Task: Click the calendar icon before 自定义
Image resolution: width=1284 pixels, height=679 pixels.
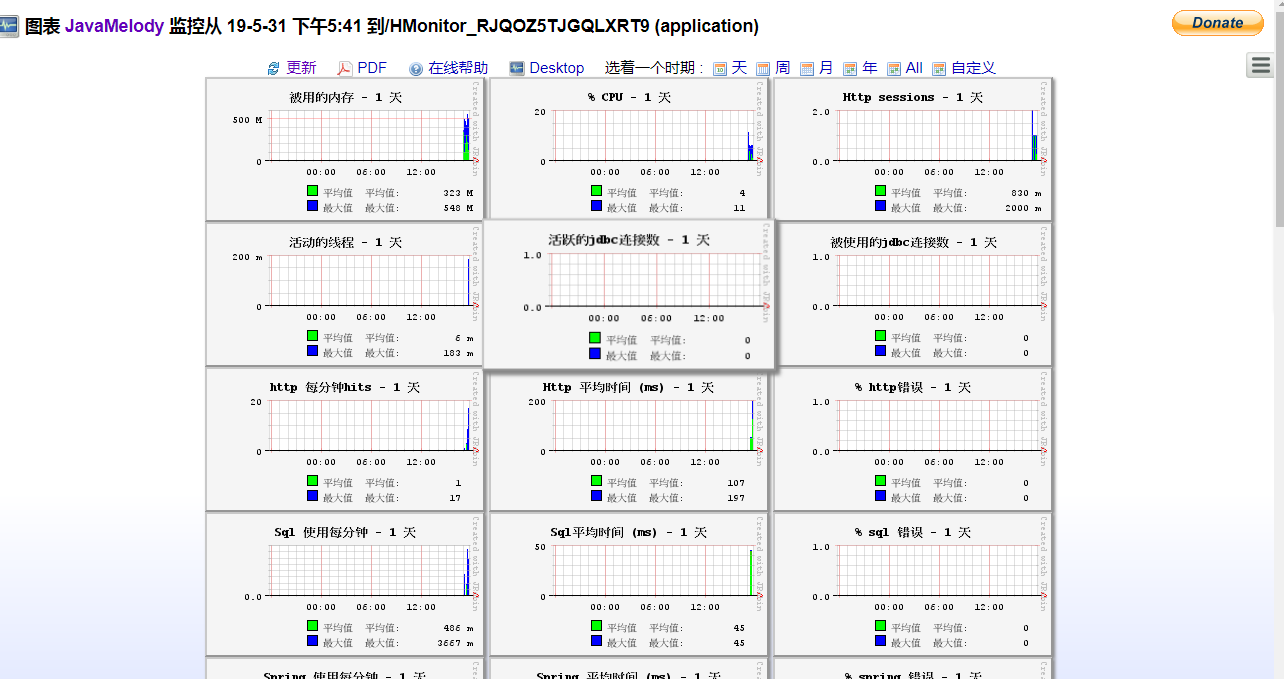Action: pyautogui.click(x=938, y=68)
